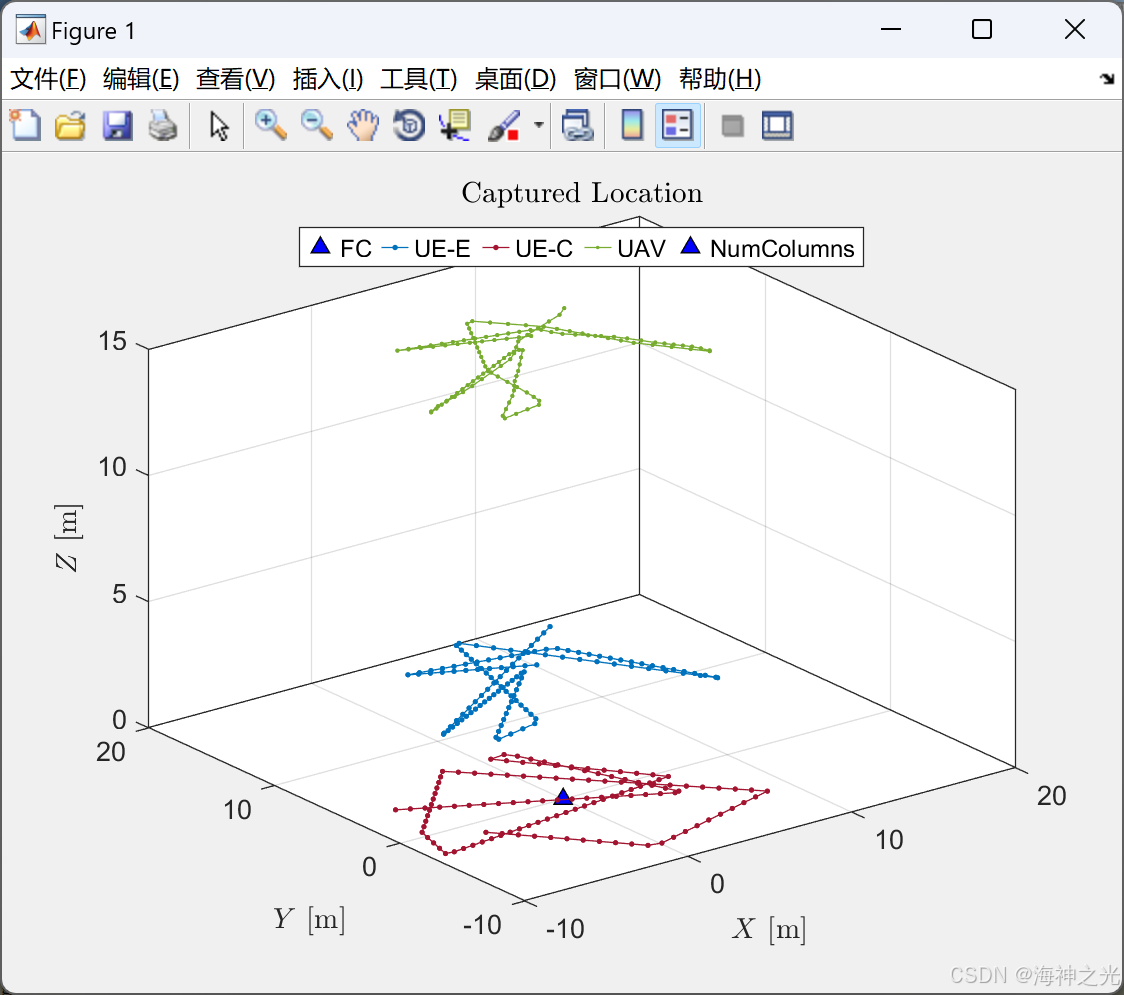Click the Captured Location plot title
The image size is (1124, 995).
[581, 193]
